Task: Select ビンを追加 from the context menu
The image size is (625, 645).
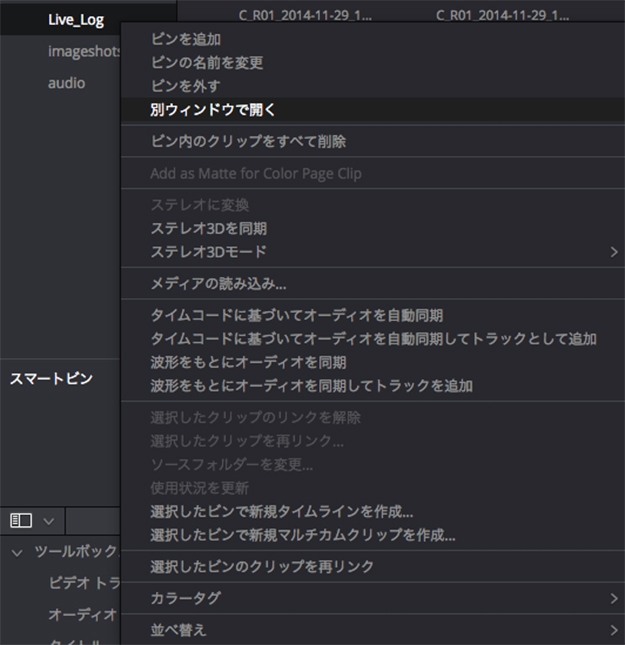Action: (185, 39)
